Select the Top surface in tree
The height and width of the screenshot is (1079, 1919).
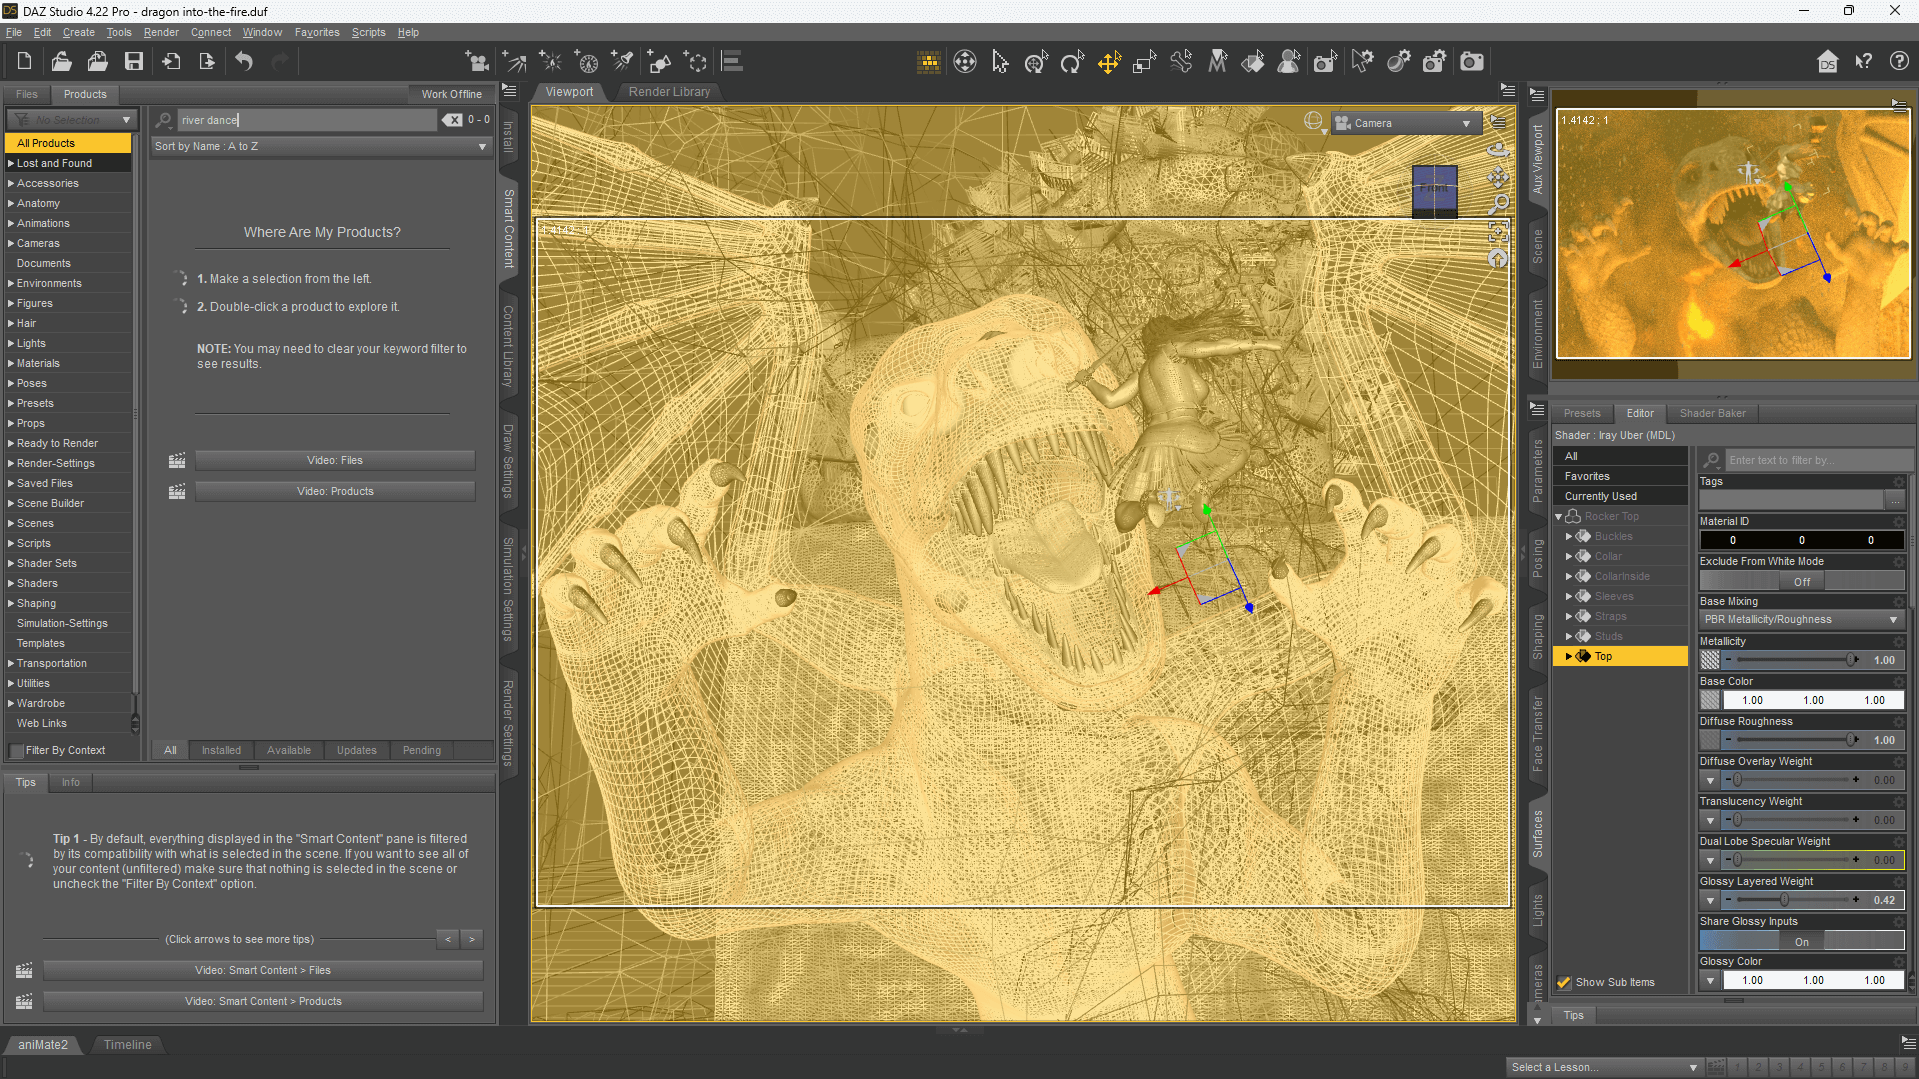pyautogui.click(x=1621, y=656)
